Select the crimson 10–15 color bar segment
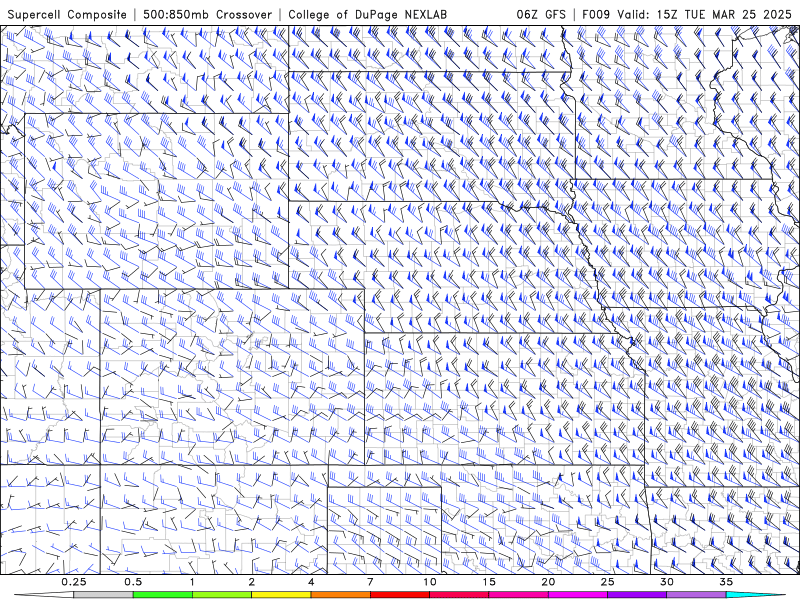This screenshot has width=800, height=600. coord(459,595)
